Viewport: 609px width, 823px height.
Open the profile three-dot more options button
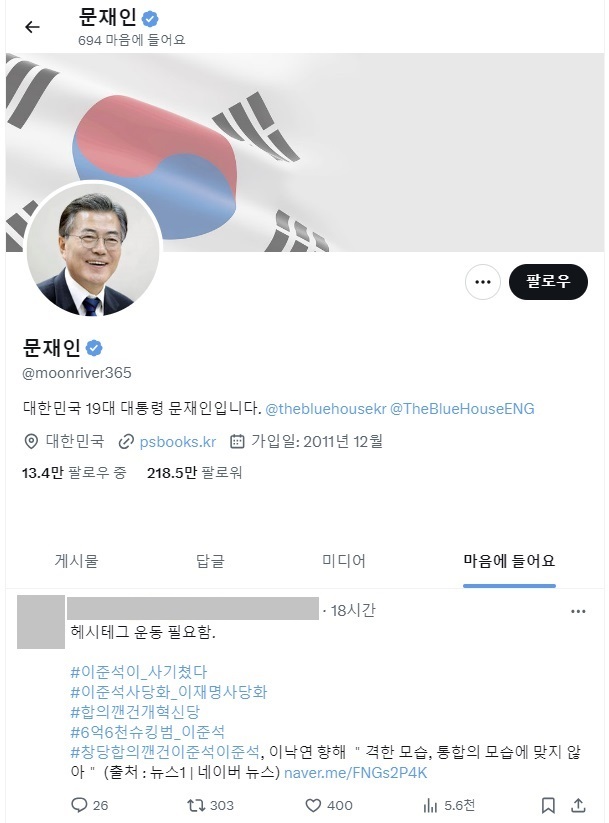[x=482, y=282]
